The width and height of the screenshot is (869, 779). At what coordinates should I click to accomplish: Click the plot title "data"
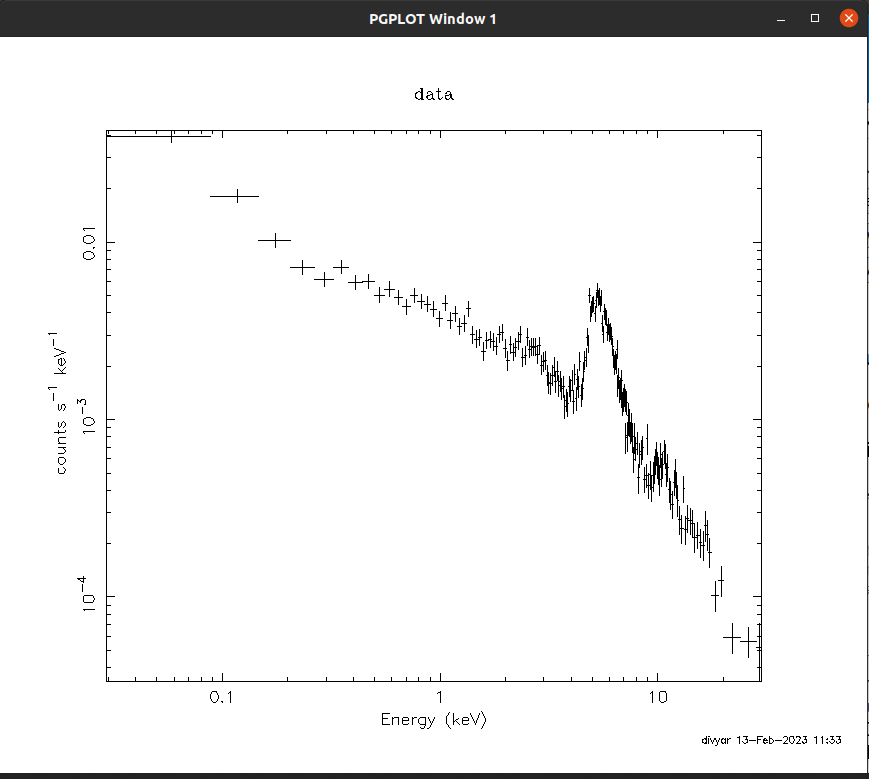pos(434,94)
